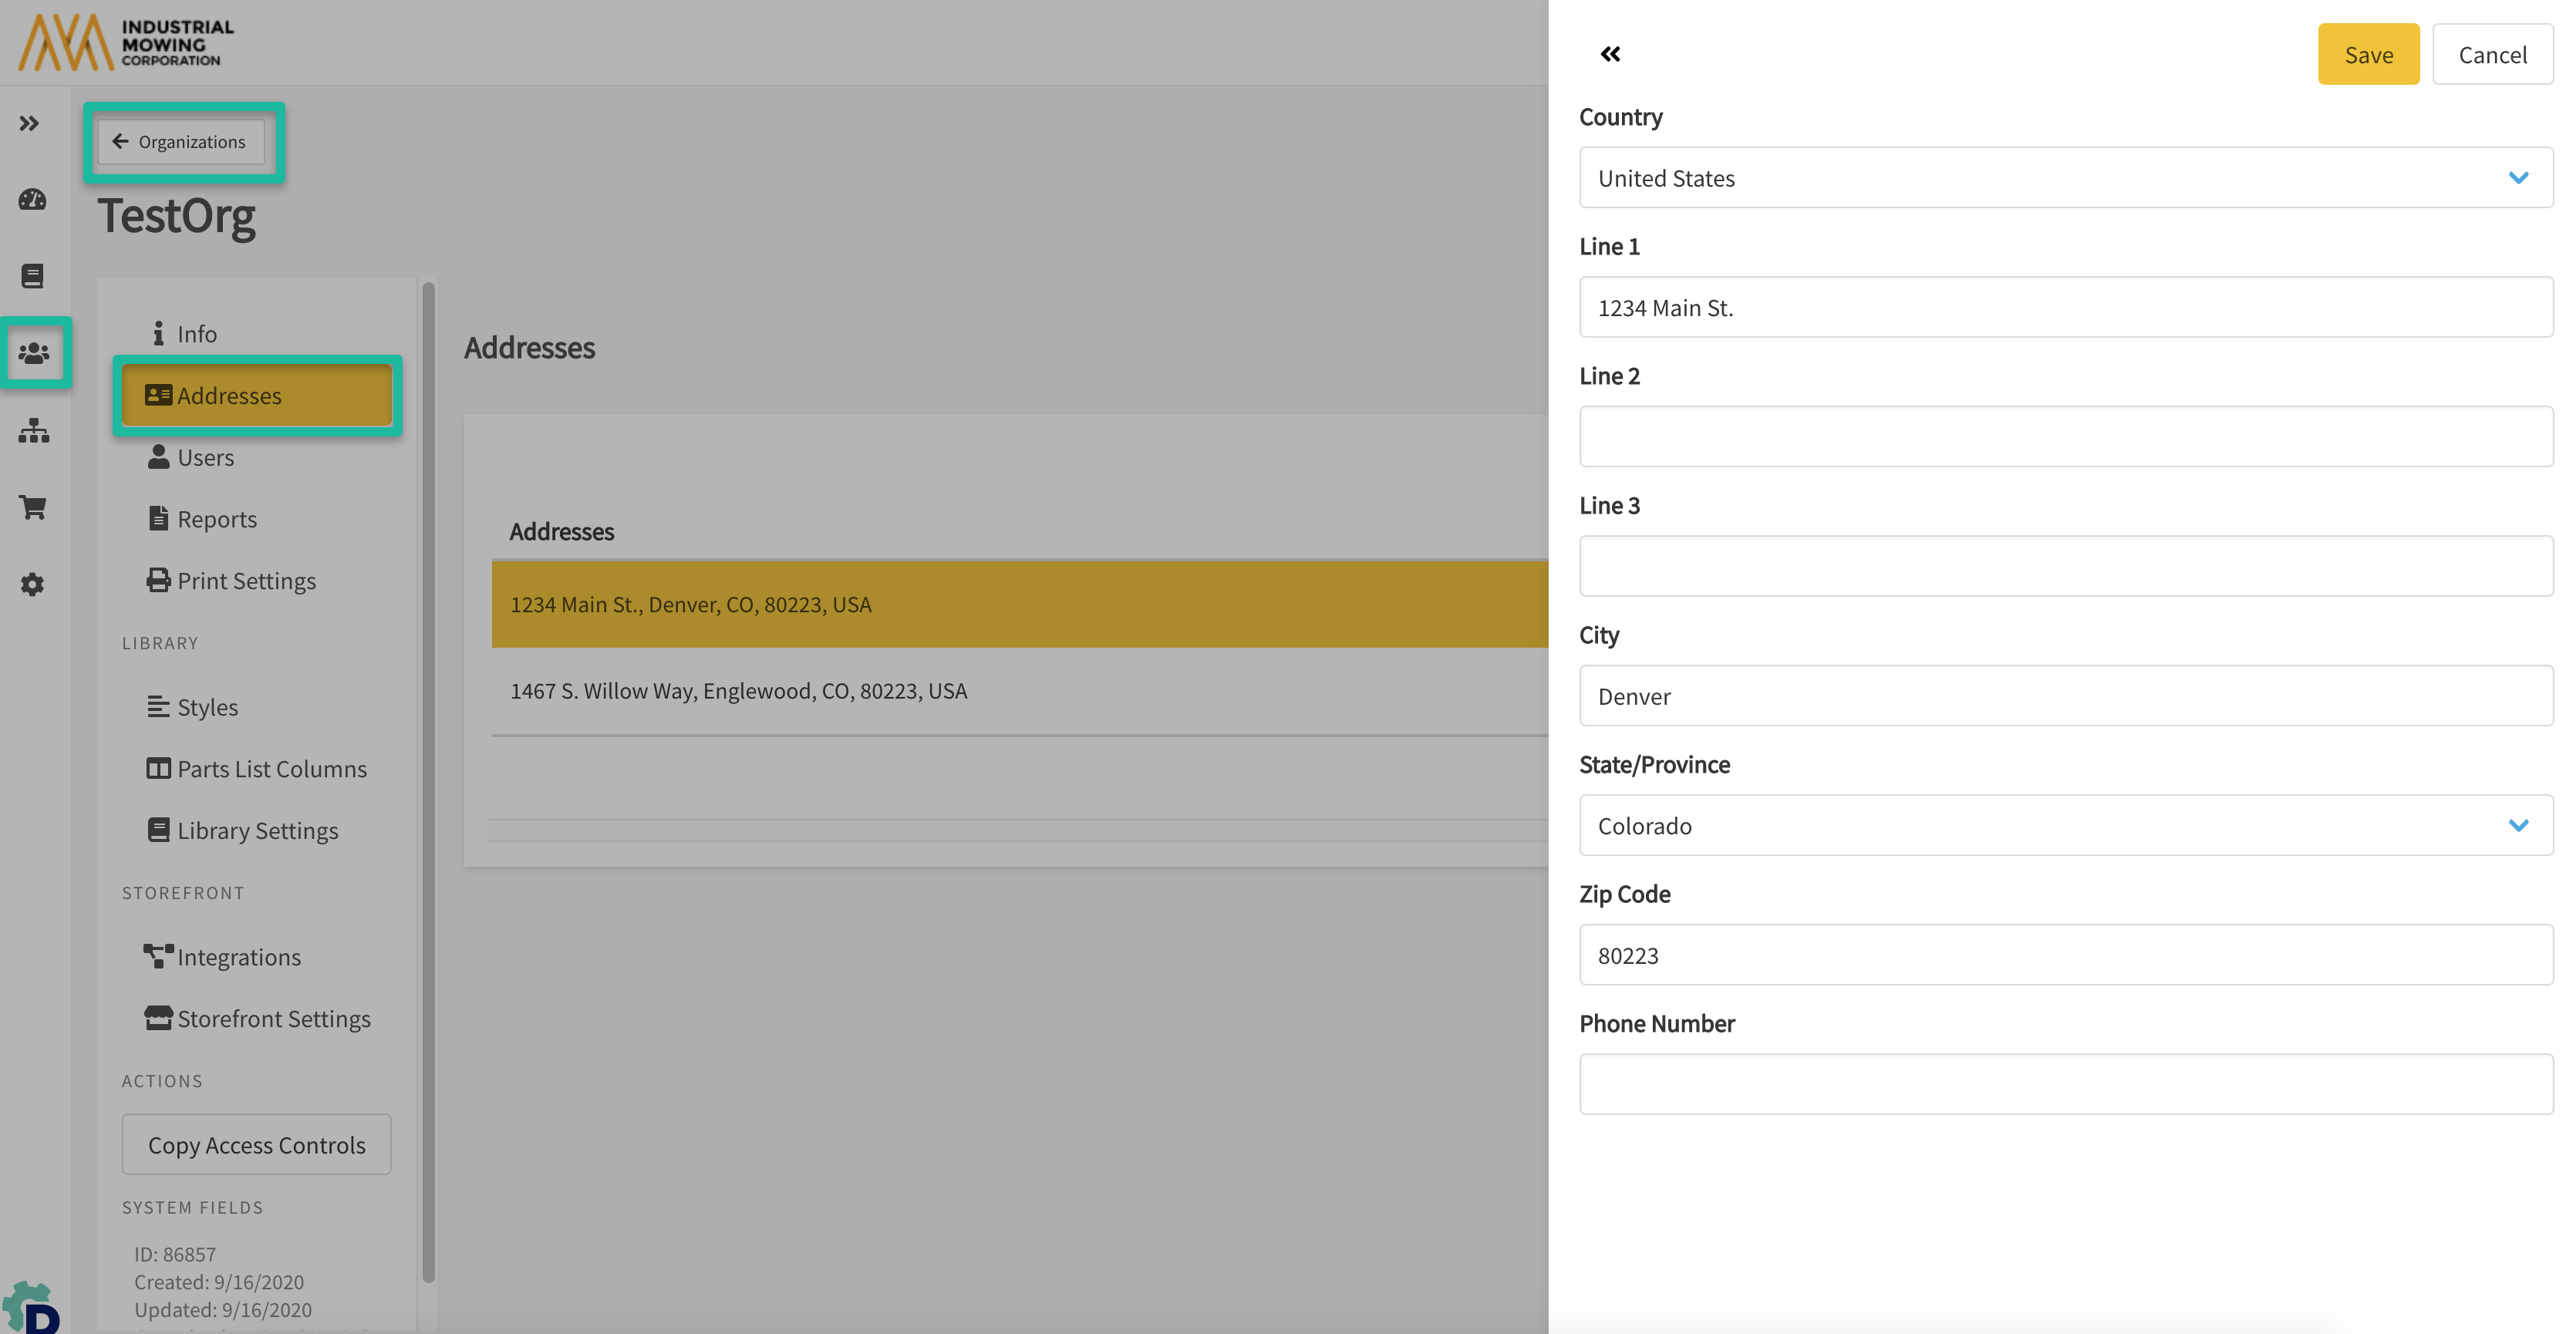This screenshot has height=1334, width=2576.
Task: Open the hierarchy sitemap icon
Action: coord(33,430)
